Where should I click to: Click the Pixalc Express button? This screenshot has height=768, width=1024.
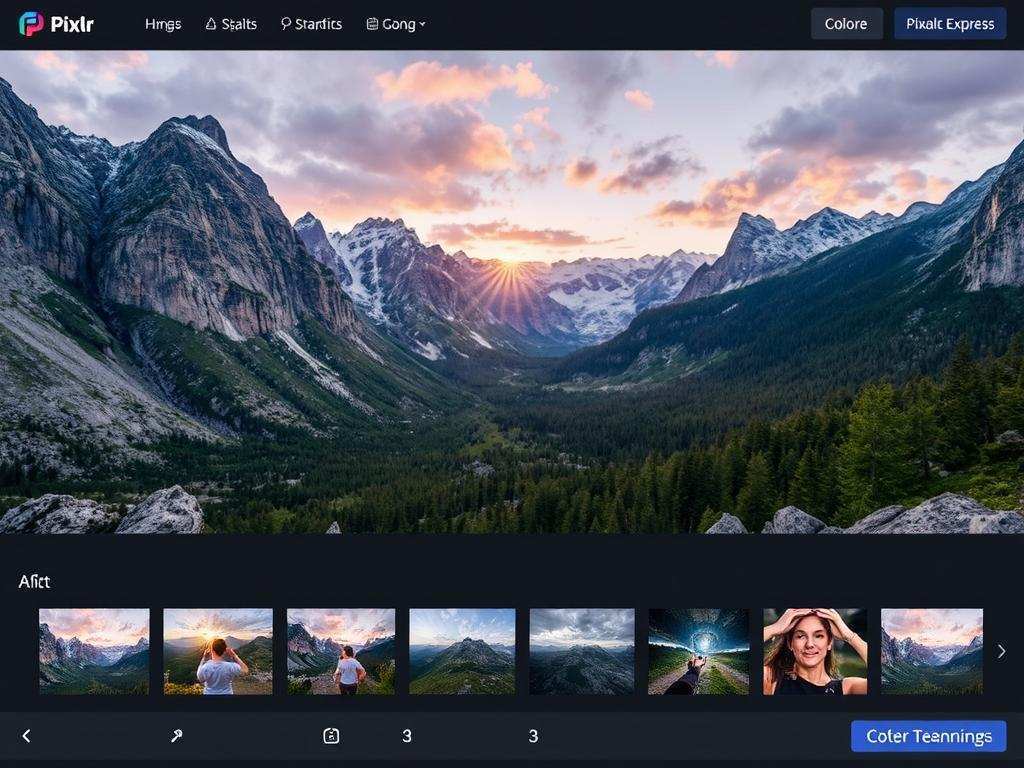coord(949,24)
